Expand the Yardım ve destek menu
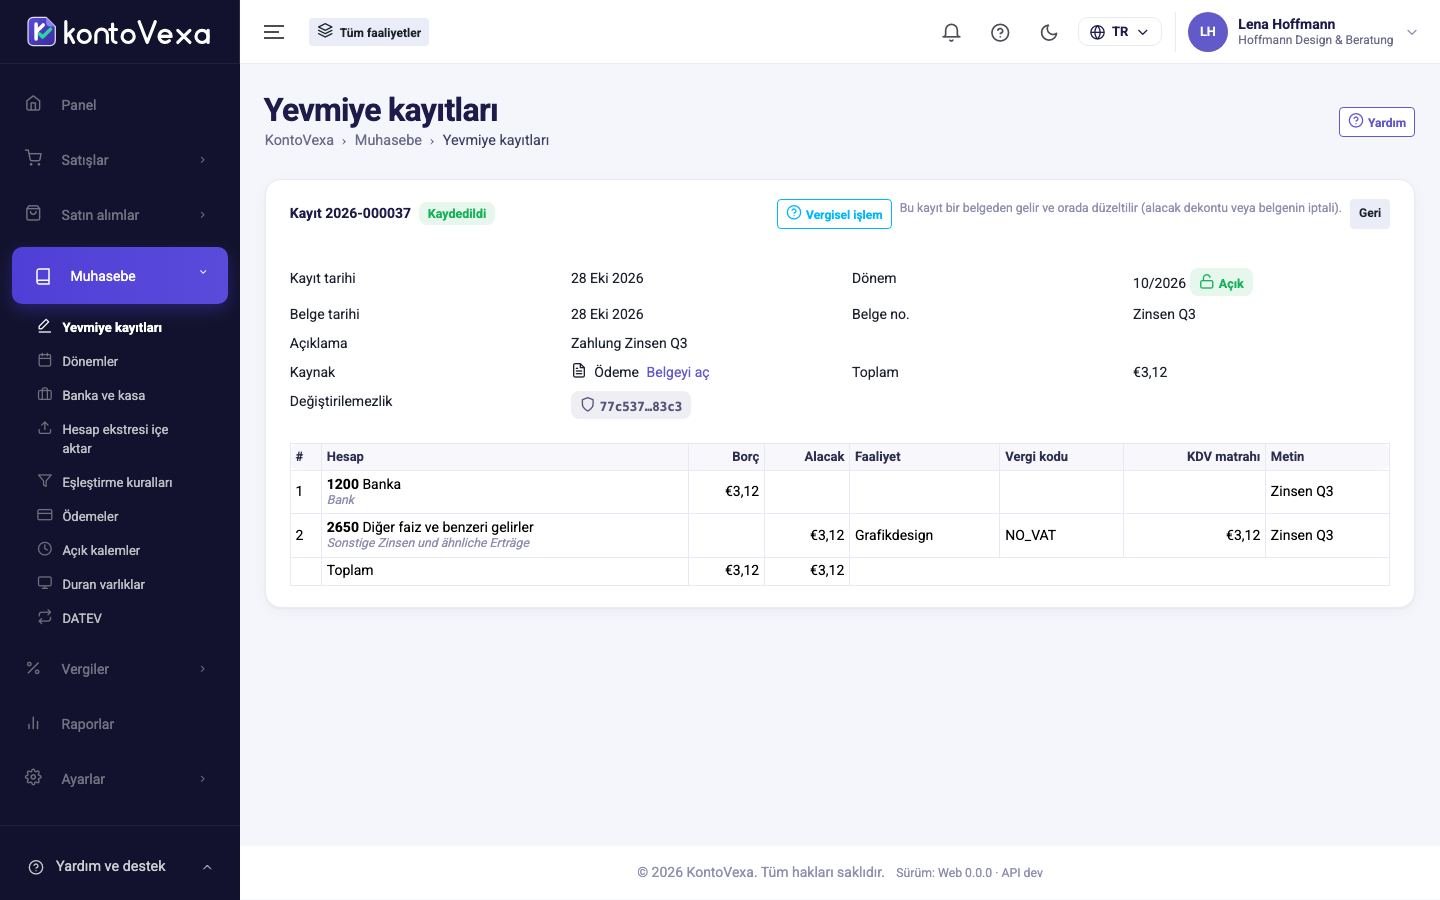Viewport: 1440px width, 900px height. point(120,866)
